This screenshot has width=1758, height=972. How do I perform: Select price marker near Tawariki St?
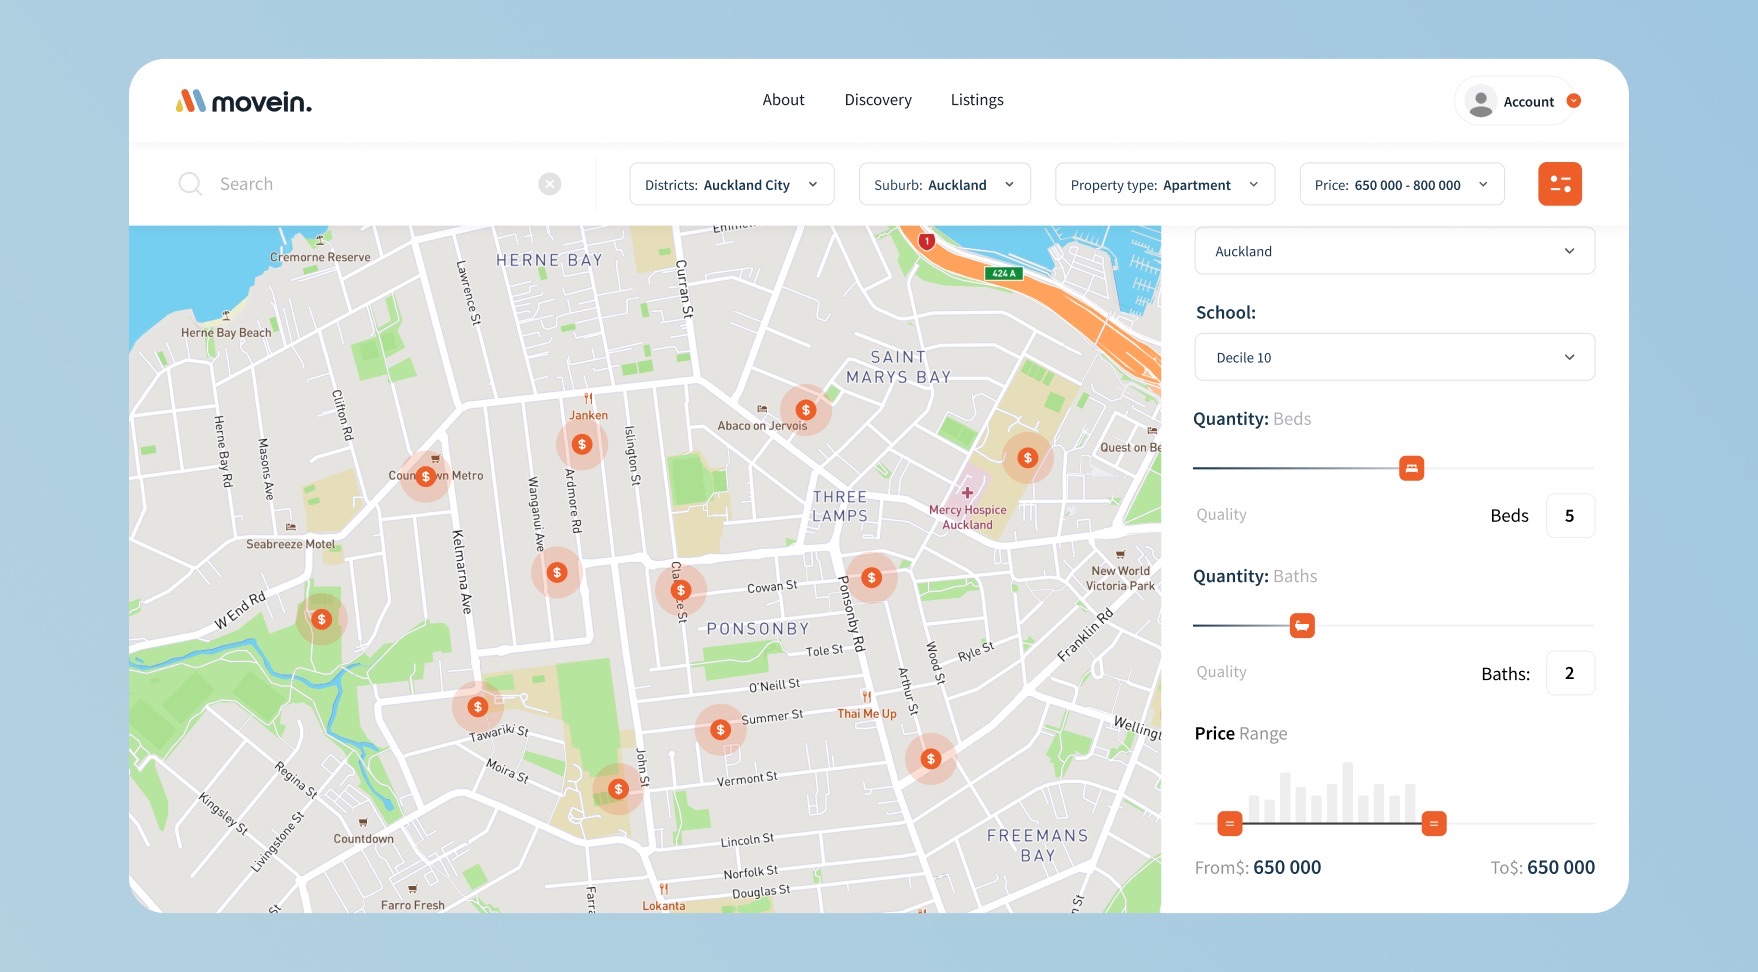478,707
